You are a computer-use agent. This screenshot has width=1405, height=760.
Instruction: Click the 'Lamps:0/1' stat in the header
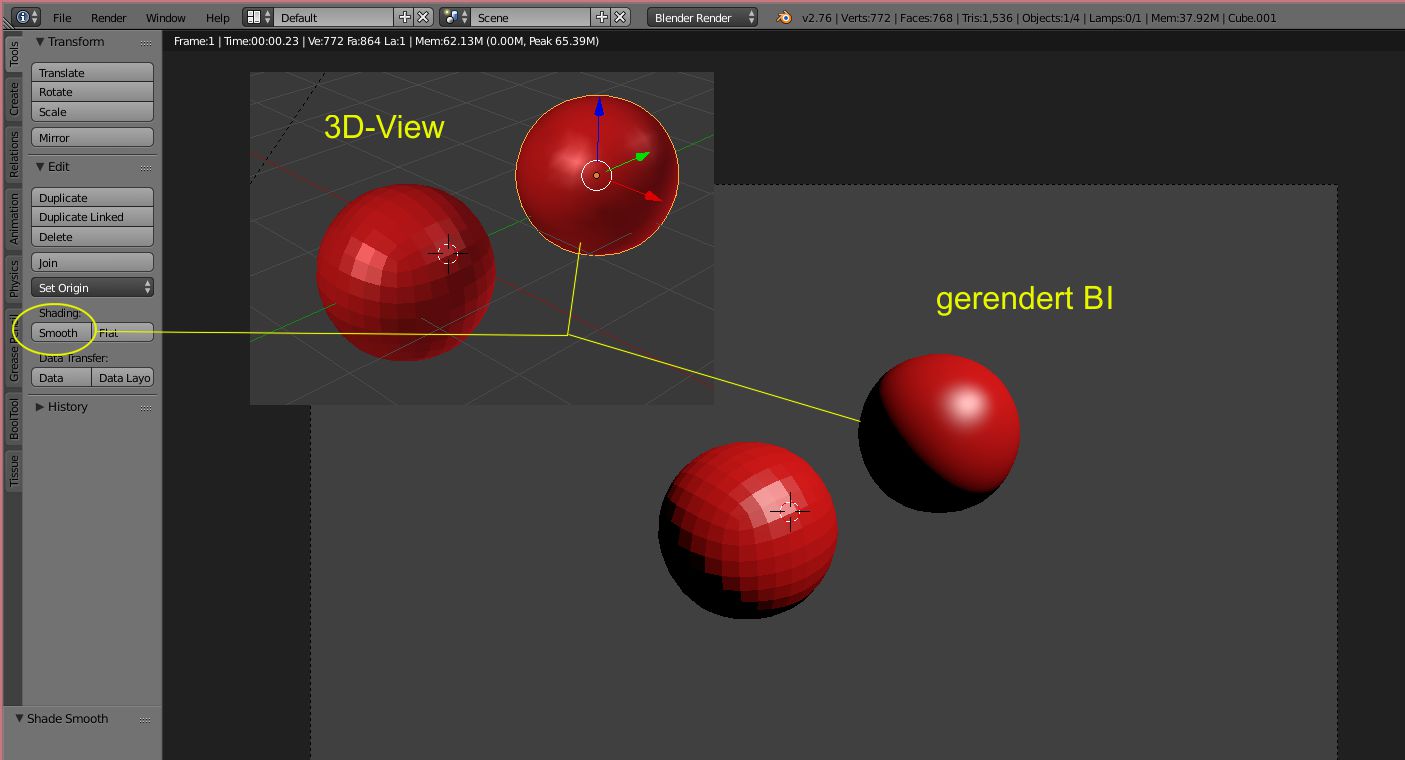coord(1116,17)
